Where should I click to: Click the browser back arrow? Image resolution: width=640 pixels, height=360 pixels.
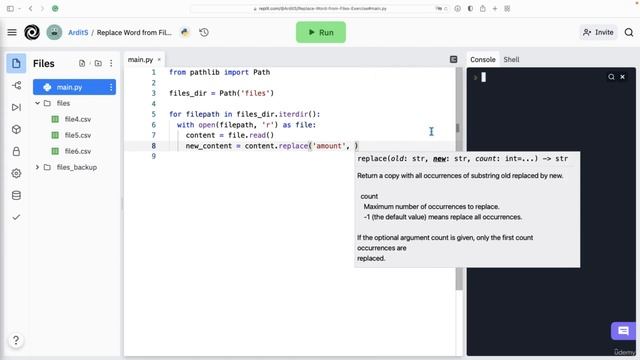point(31,8)
